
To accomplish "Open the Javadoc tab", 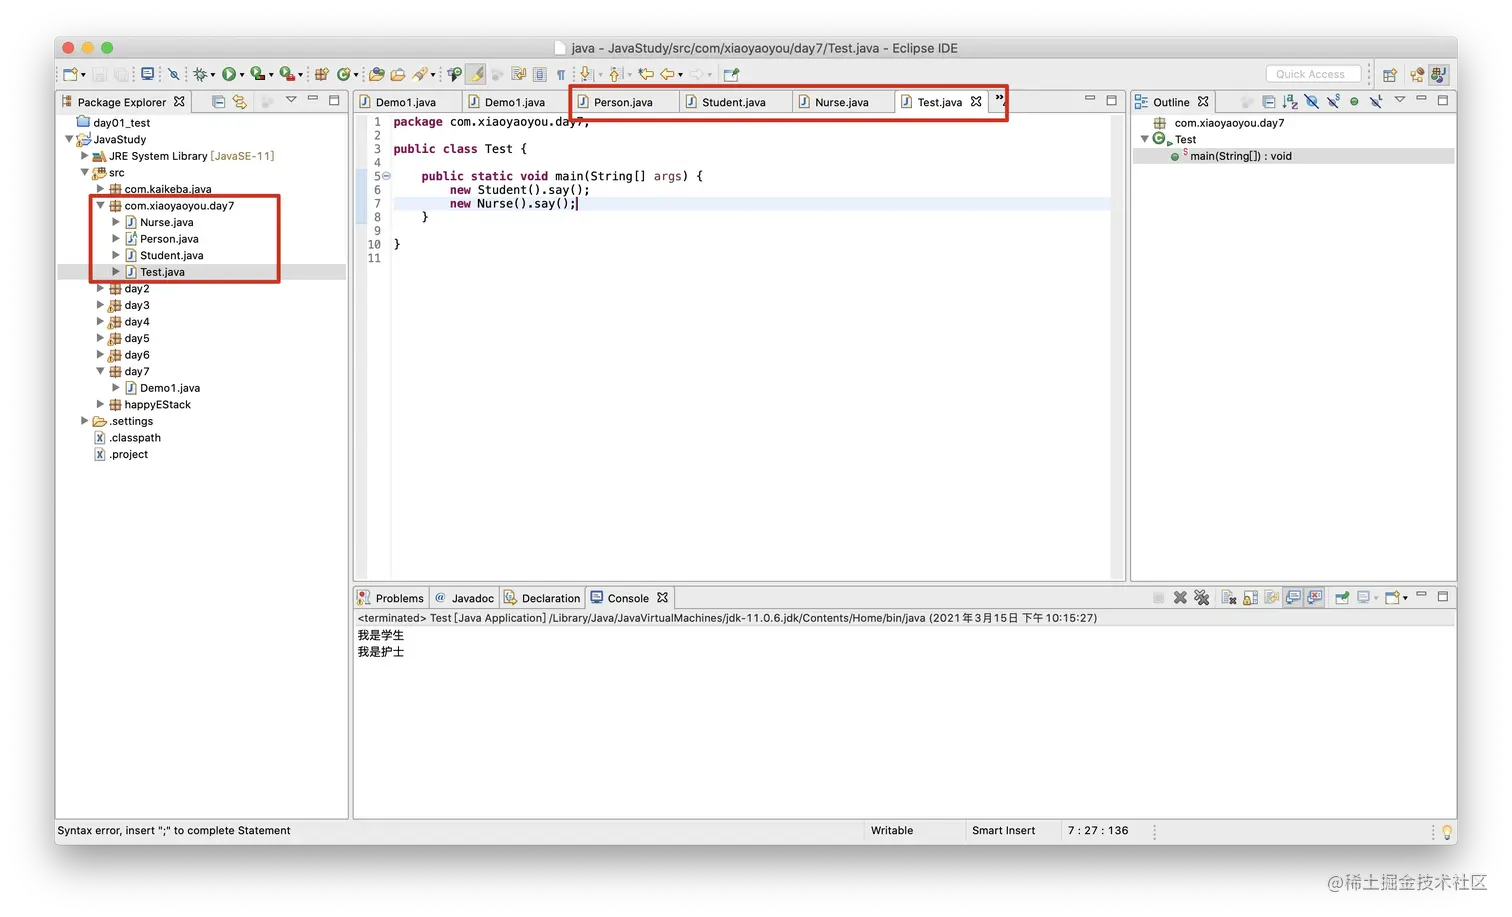I will coord(465,598).
